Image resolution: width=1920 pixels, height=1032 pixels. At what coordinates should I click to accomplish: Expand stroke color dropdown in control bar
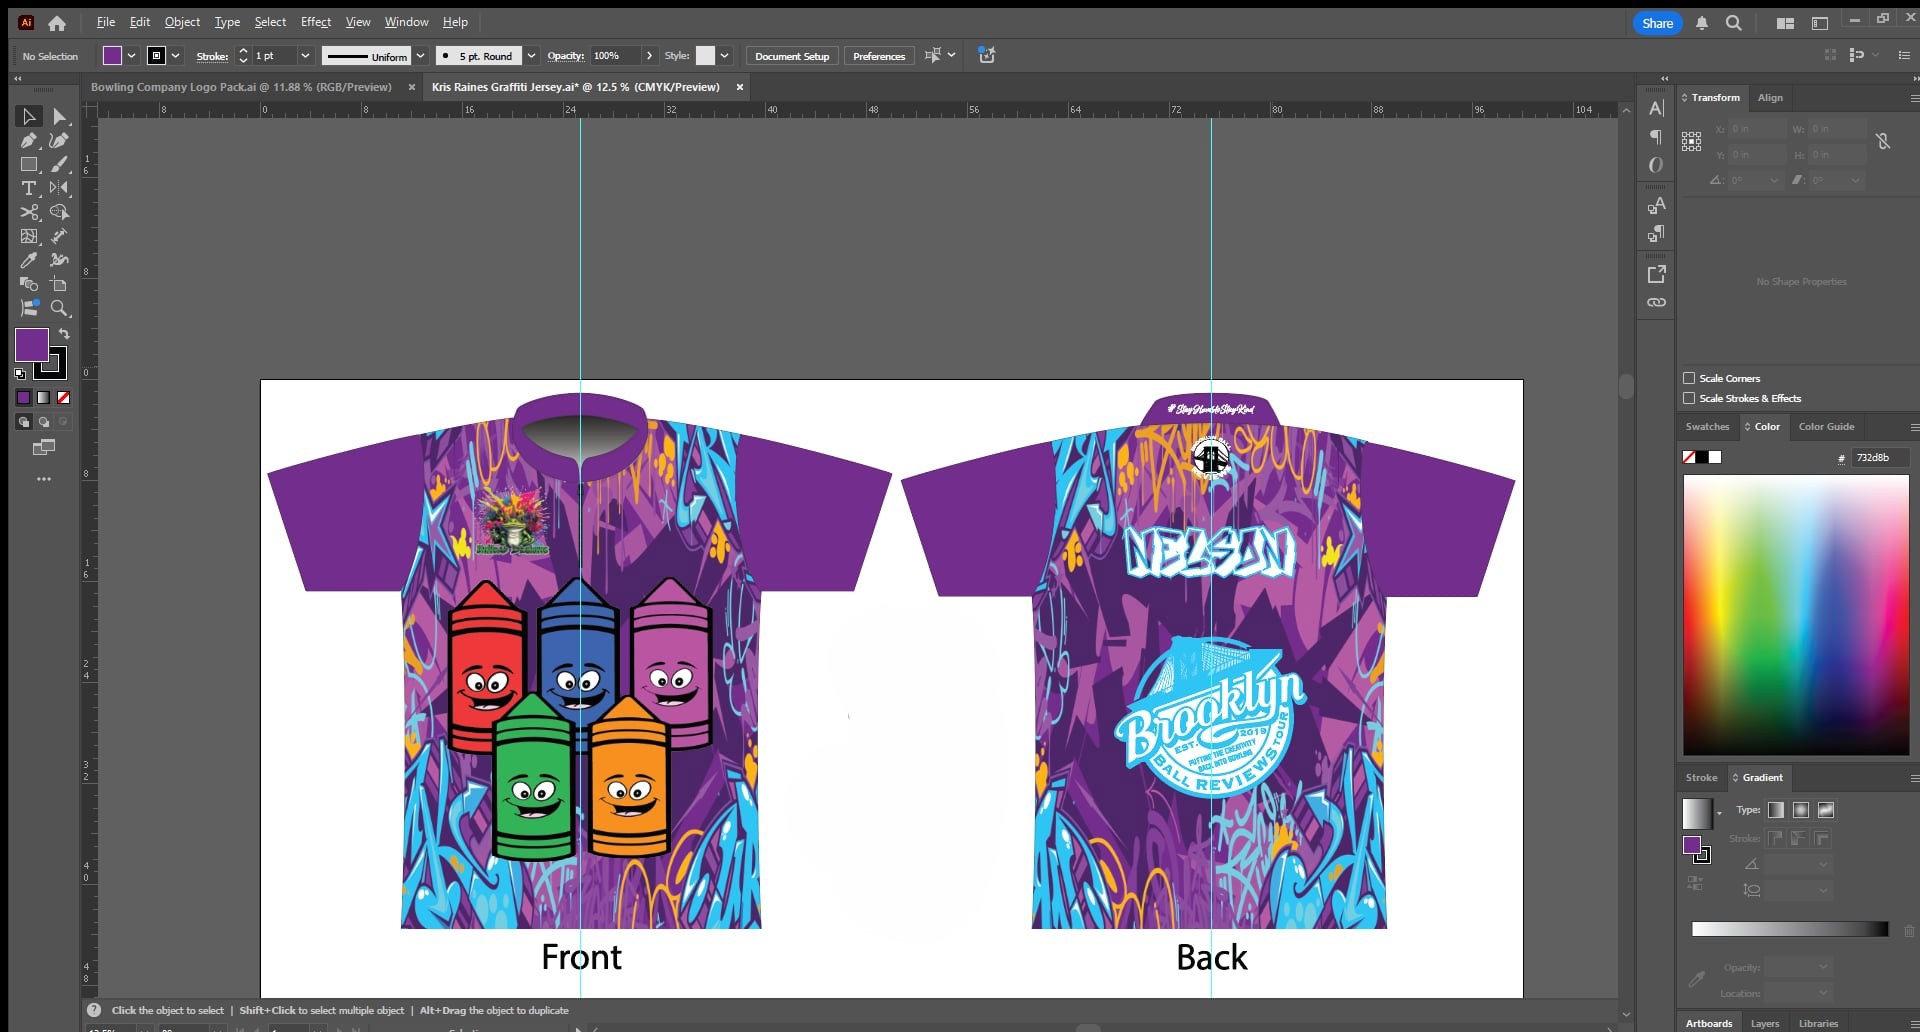pos(176,56)
